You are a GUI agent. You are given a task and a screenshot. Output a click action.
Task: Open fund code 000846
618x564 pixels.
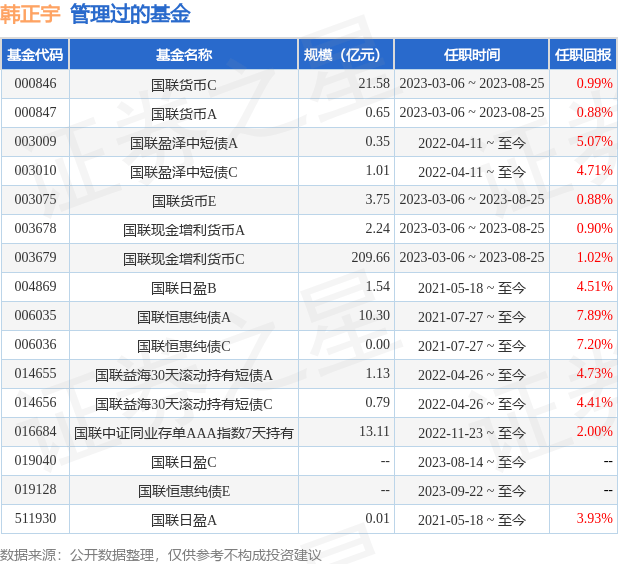[35, 84]
